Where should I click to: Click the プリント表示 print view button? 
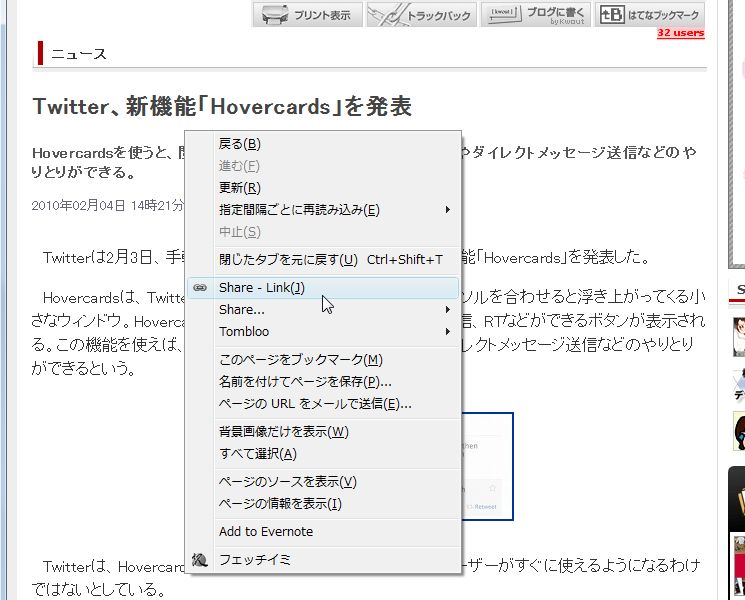click(x=307, y=15)
